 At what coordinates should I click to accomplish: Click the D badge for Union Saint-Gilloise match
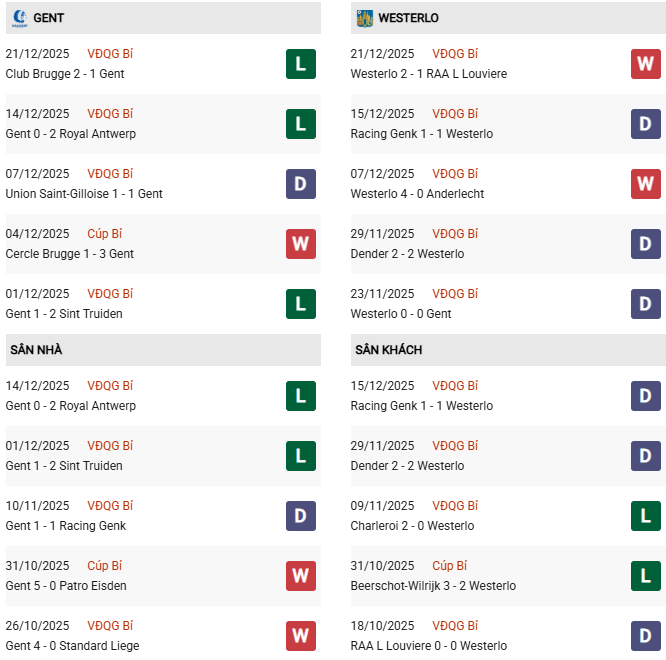(x=301, y=184)
